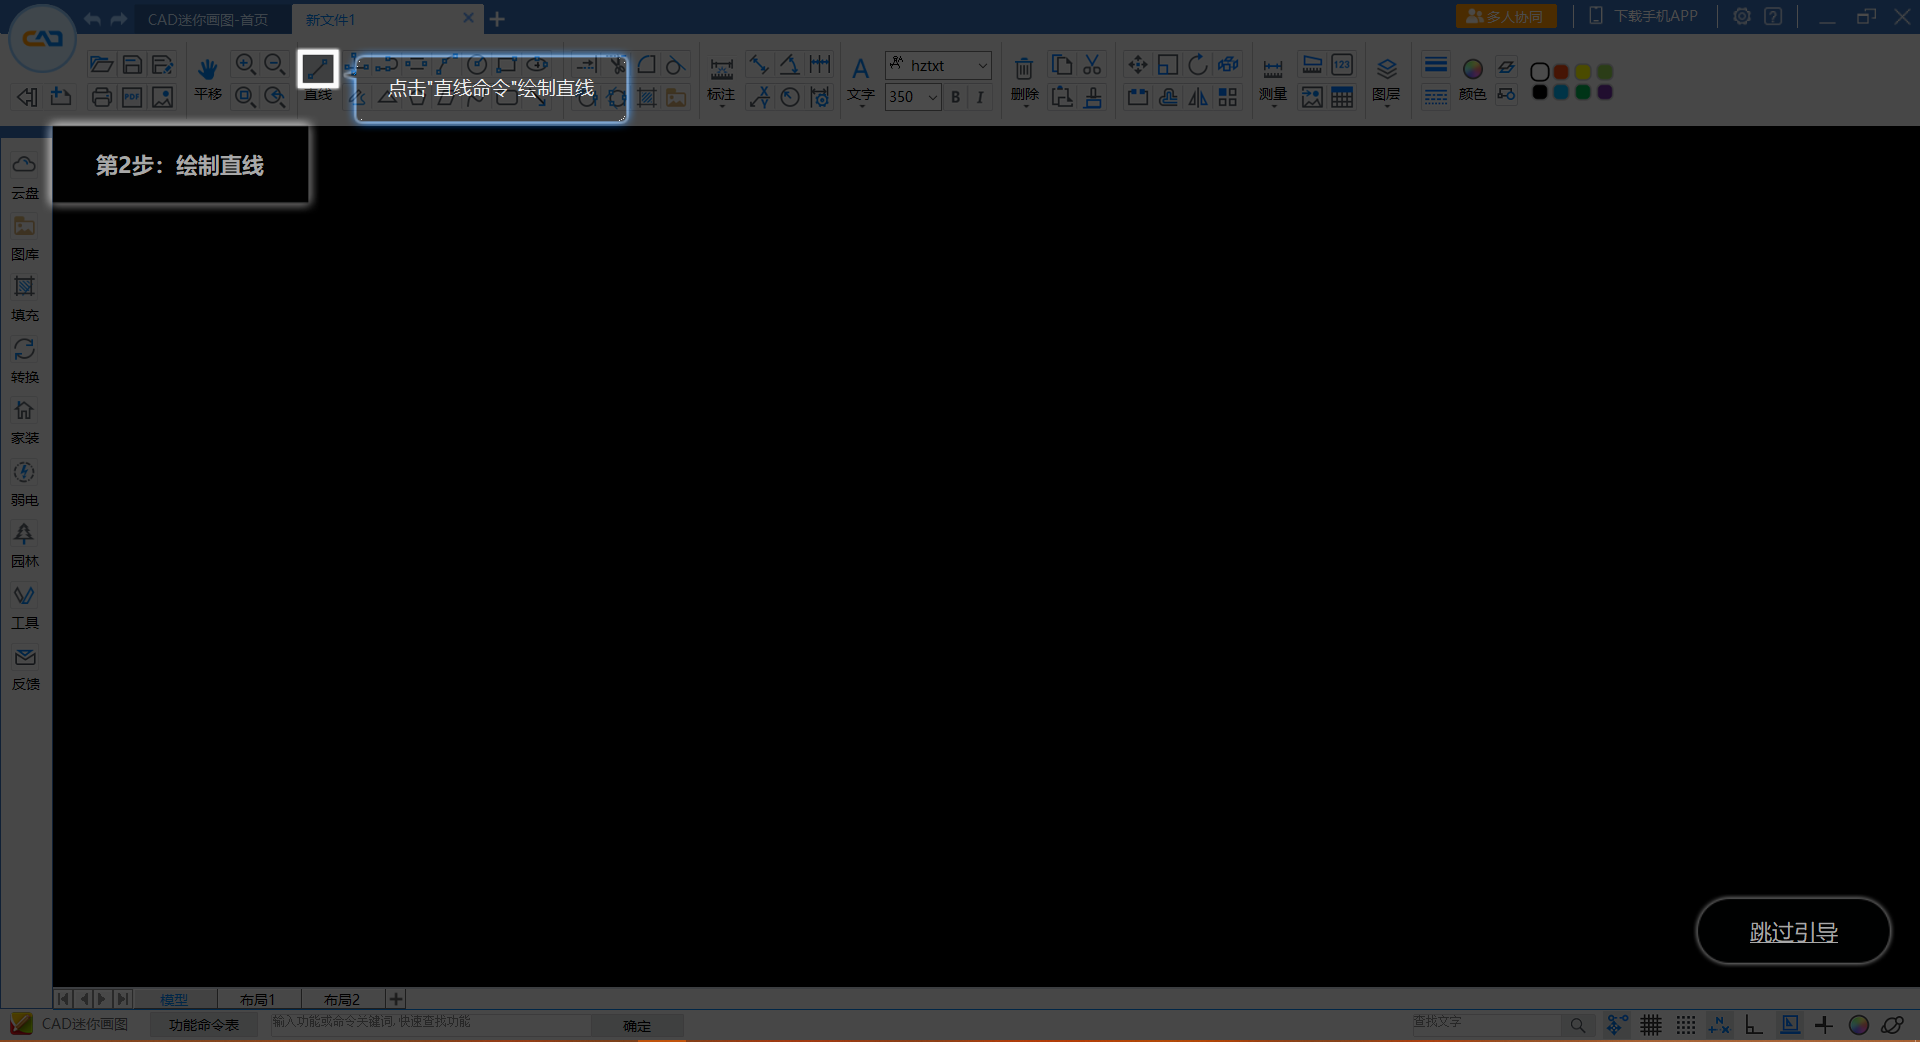1920x1042 pixels.
Task: Select the highlighted 直线 line tool
Action: [x=318, y=69]
